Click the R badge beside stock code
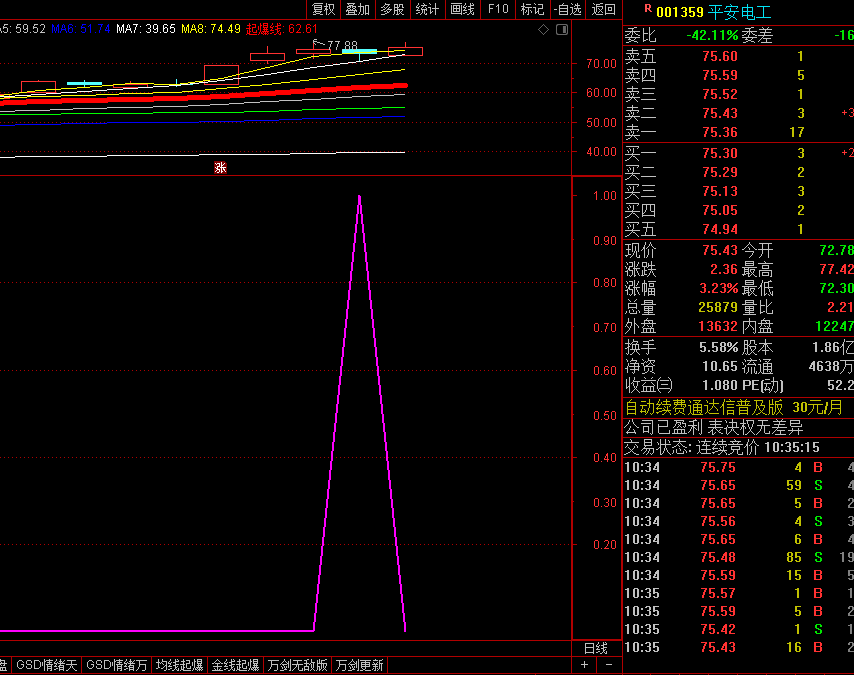854x675 pixels. point(648,9)
